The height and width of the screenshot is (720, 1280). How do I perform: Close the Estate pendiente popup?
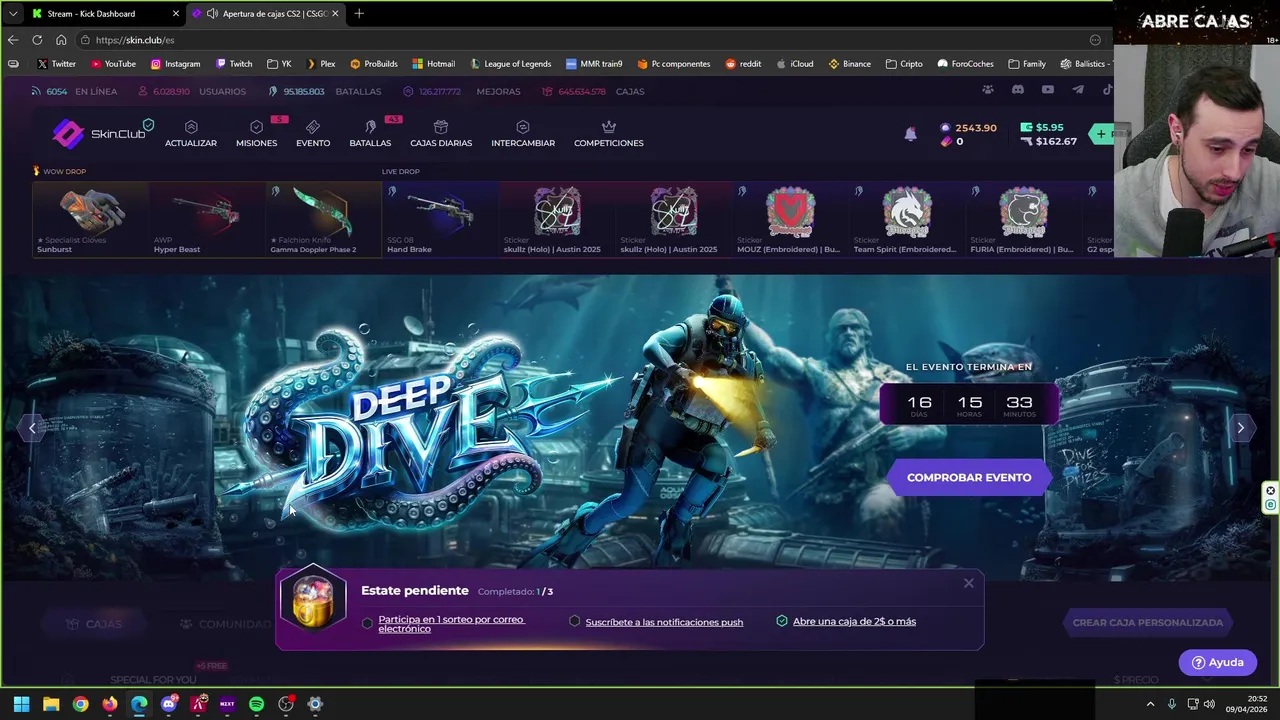(x=968, y=583)
